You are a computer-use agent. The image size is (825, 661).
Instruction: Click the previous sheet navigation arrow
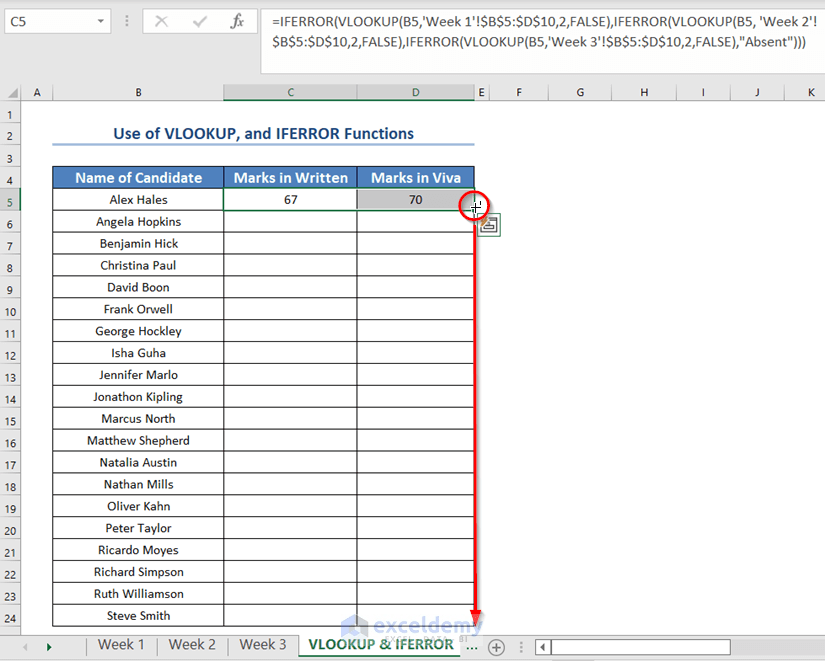coord(24,646)
